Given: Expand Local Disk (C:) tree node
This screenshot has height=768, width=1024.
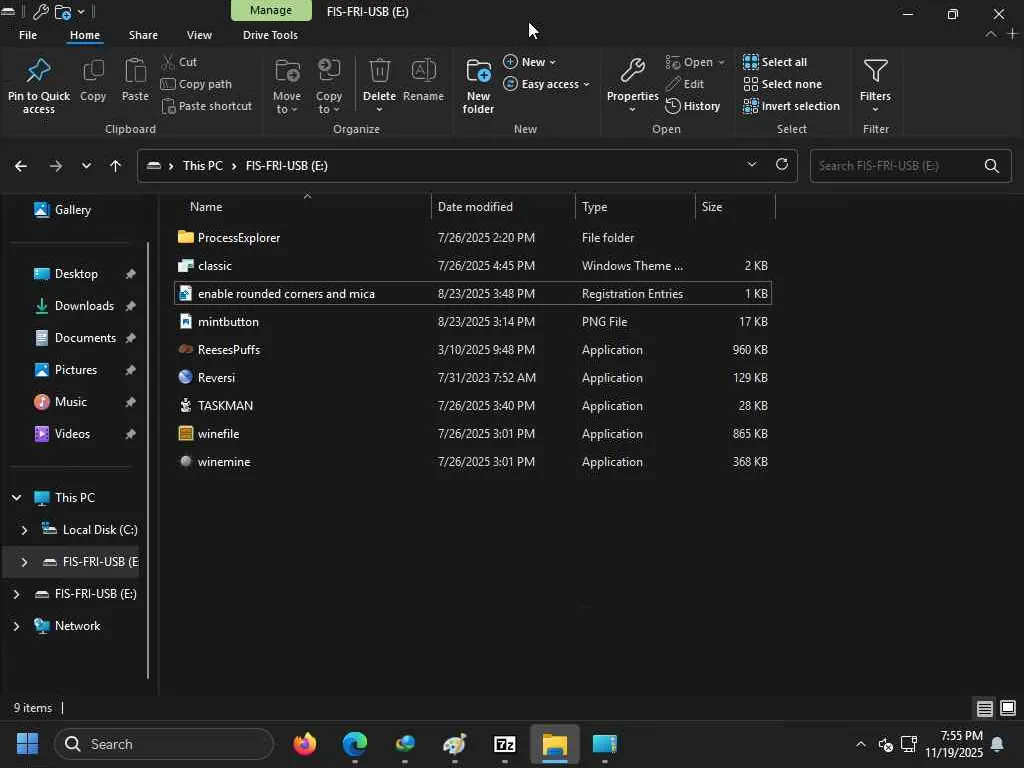Looking at the screenshot, I should [24, 530].
